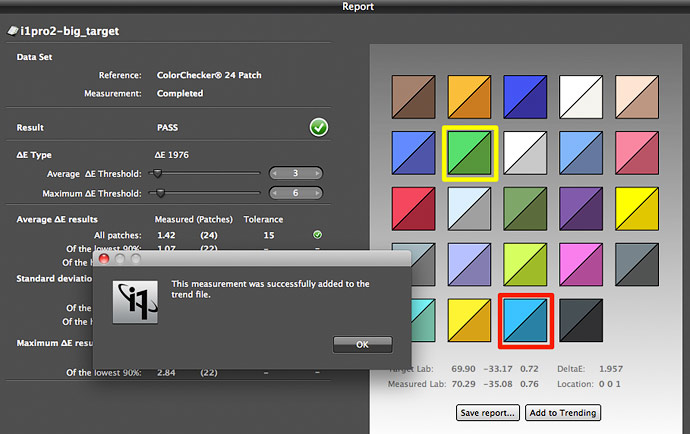Select the cyan patch outlined in red

(x=526, y=321)
